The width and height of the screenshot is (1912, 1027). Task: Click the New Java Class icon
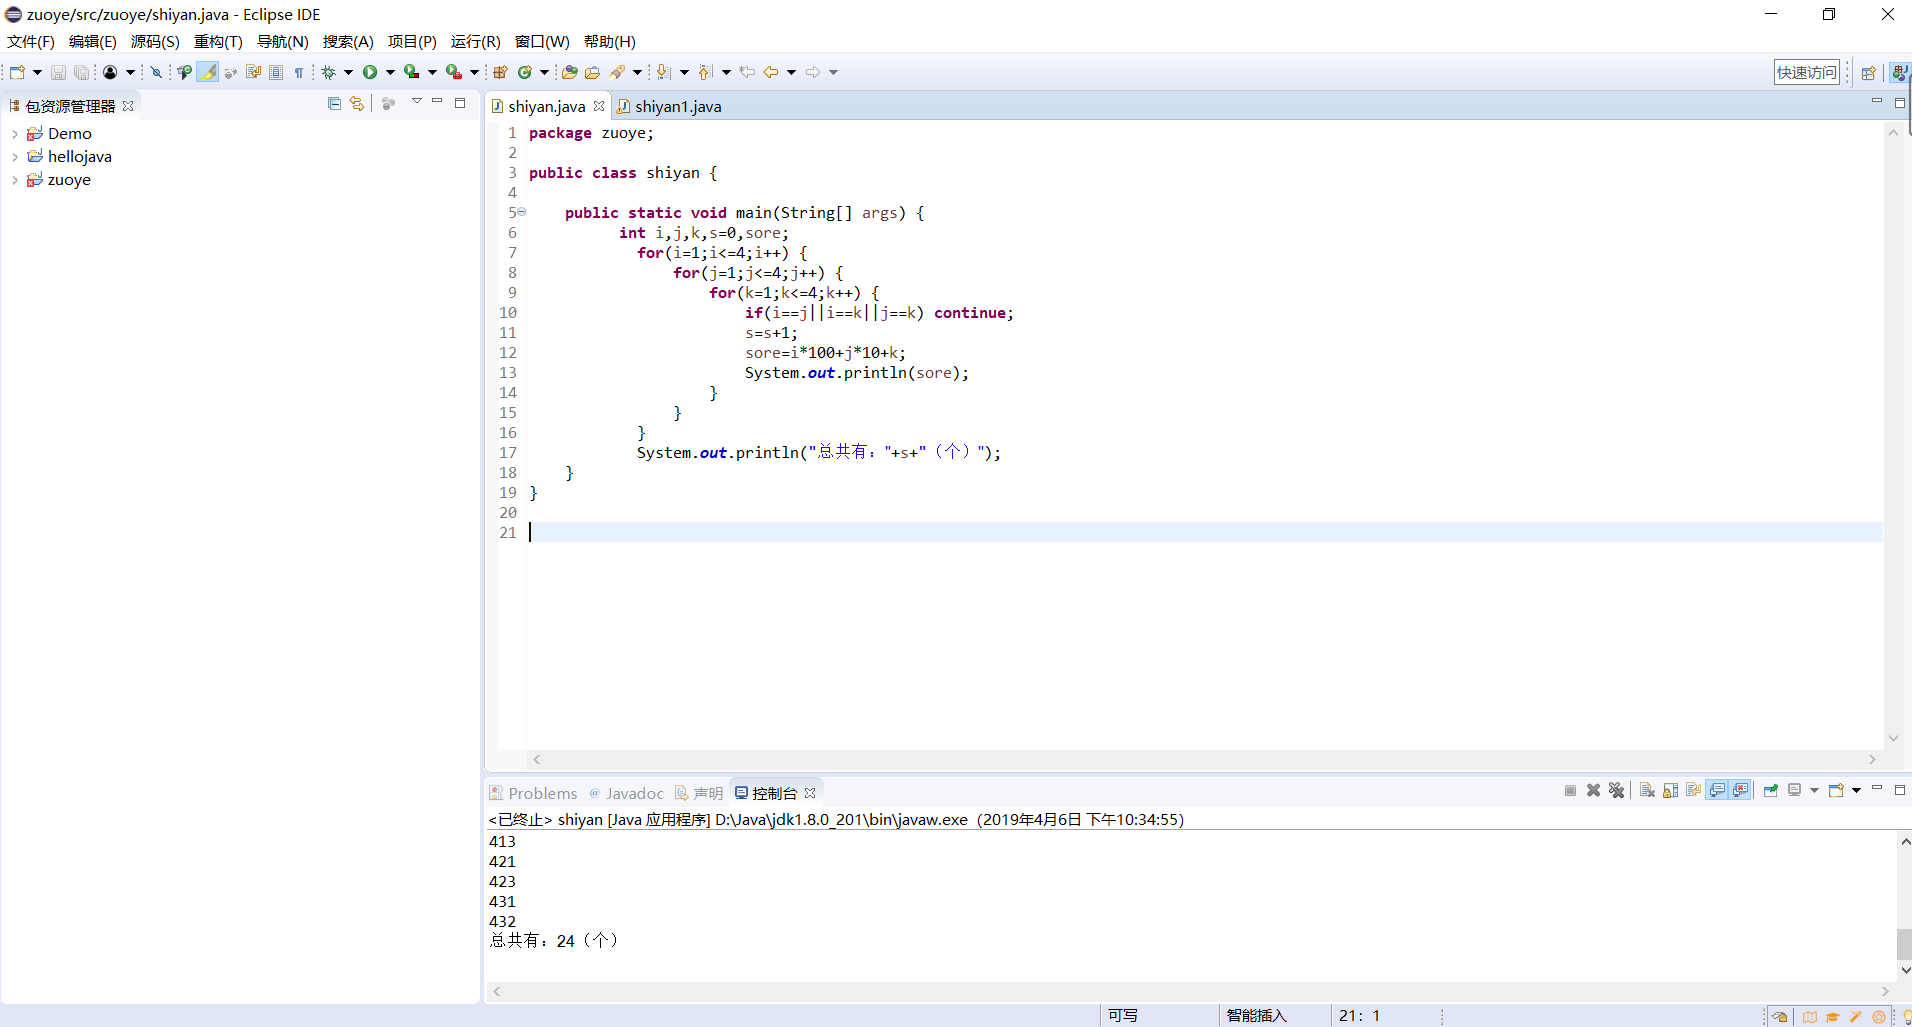pos(524,72)
